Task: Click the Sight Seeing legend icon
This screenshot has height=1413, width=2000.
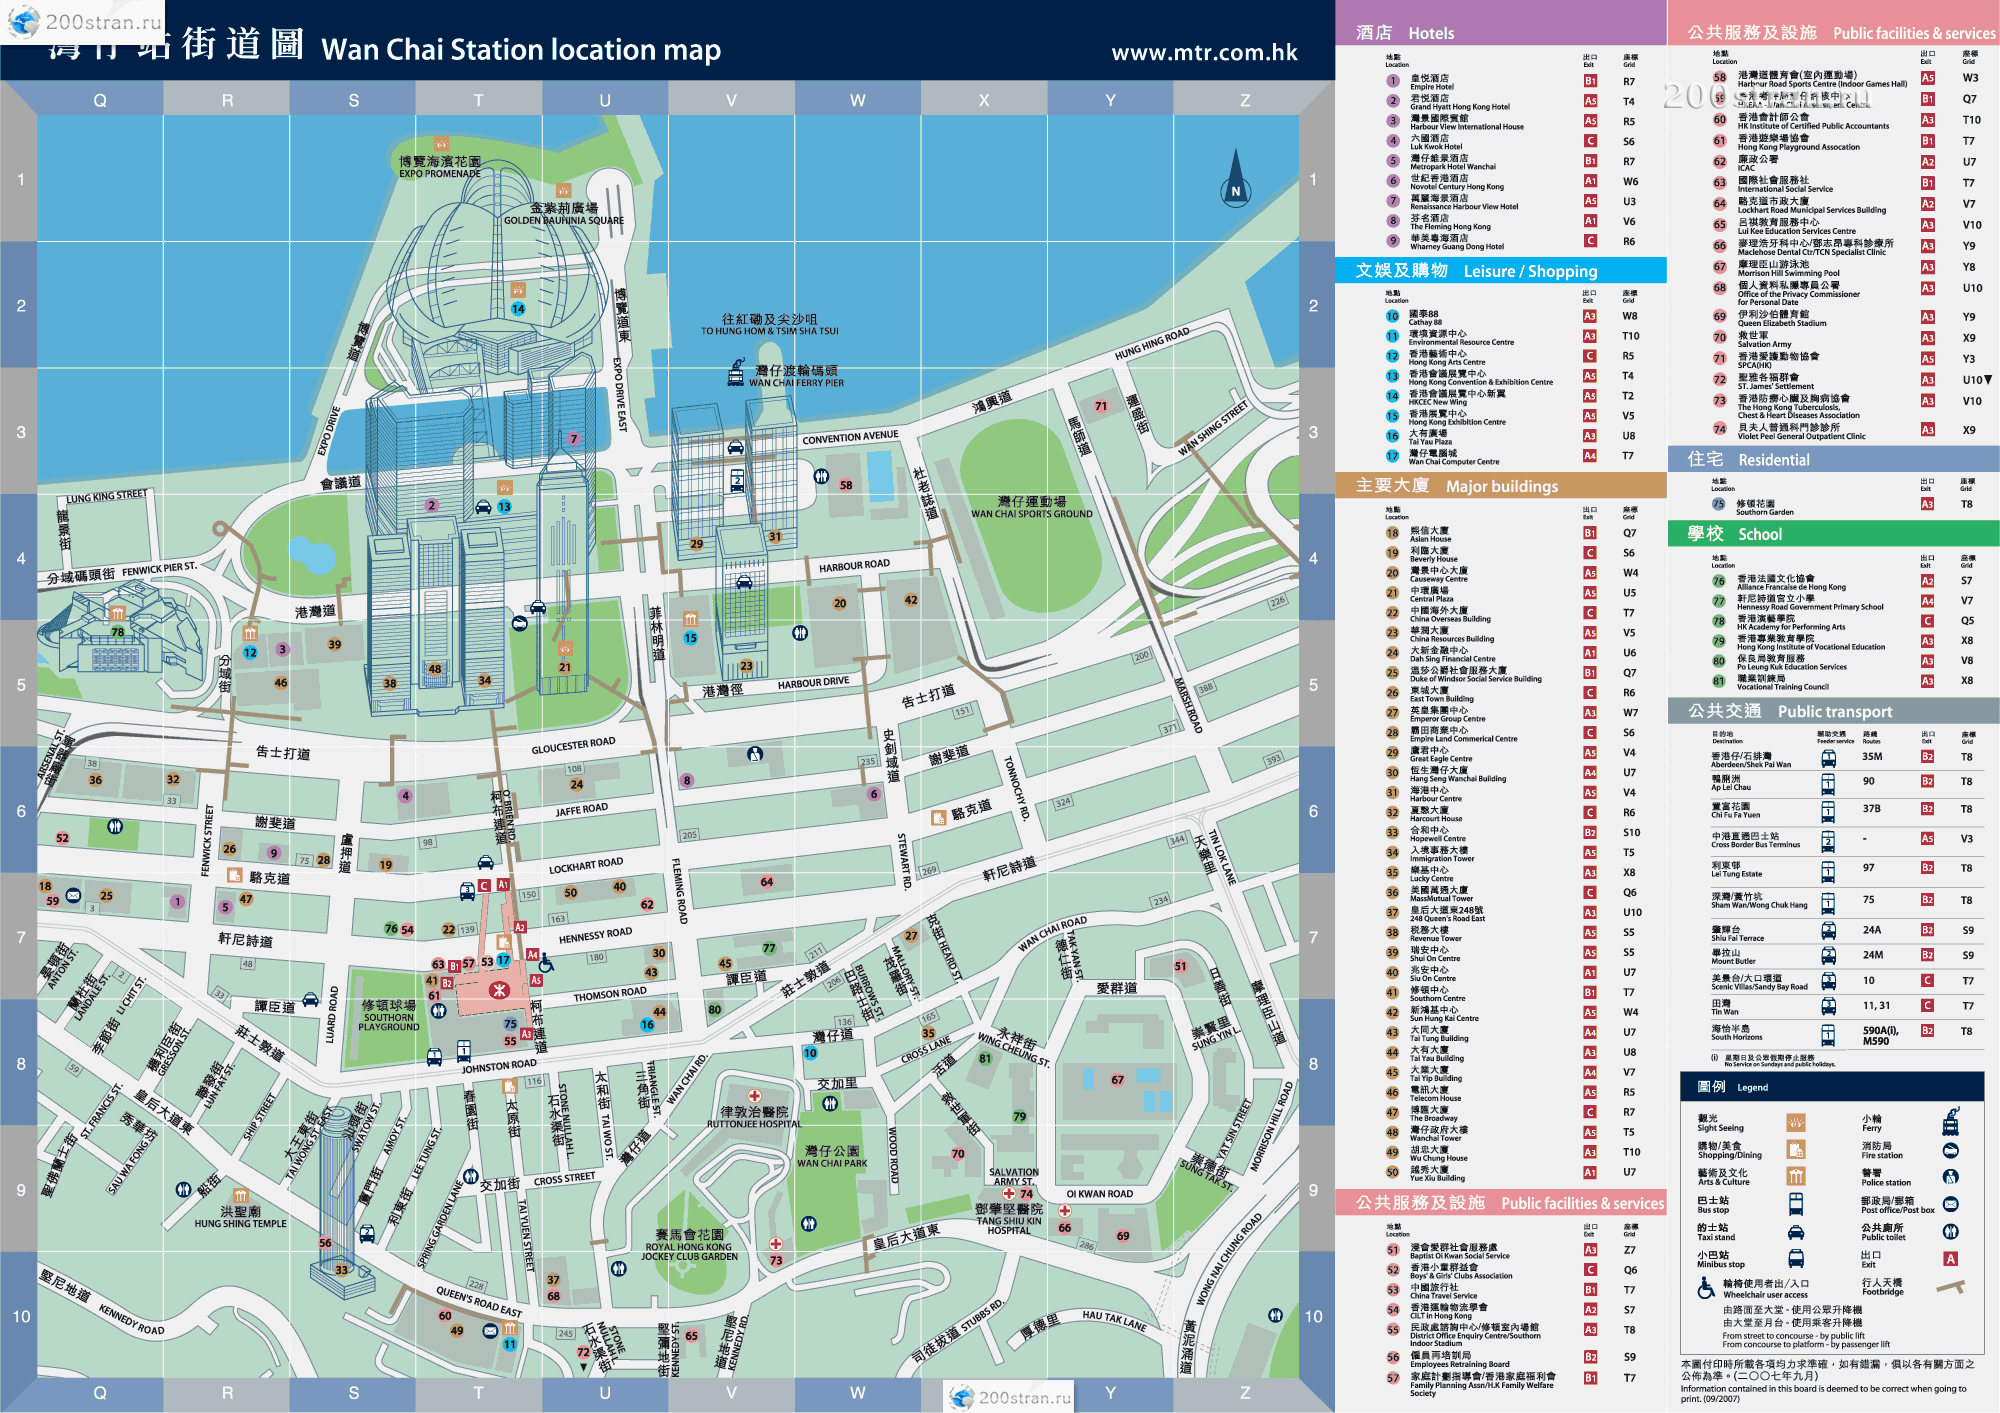Action: (1796, 1122)
